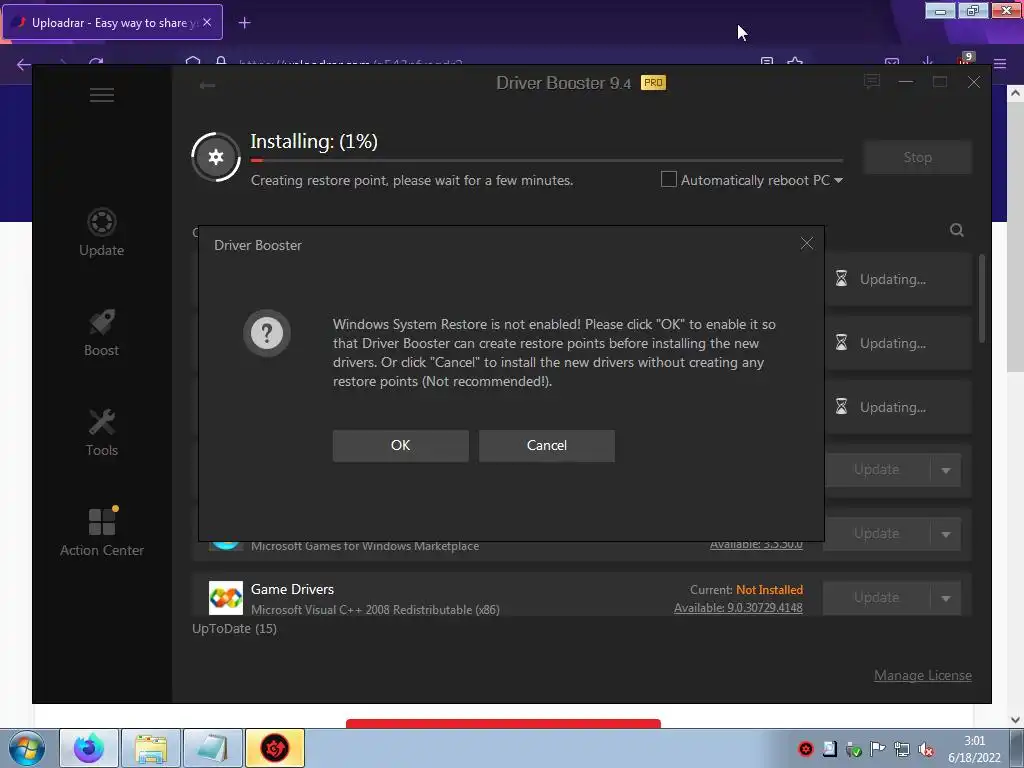Click the red Driver Booster tray icon
The image size is (1024, 768).
(x=806, y=749)
